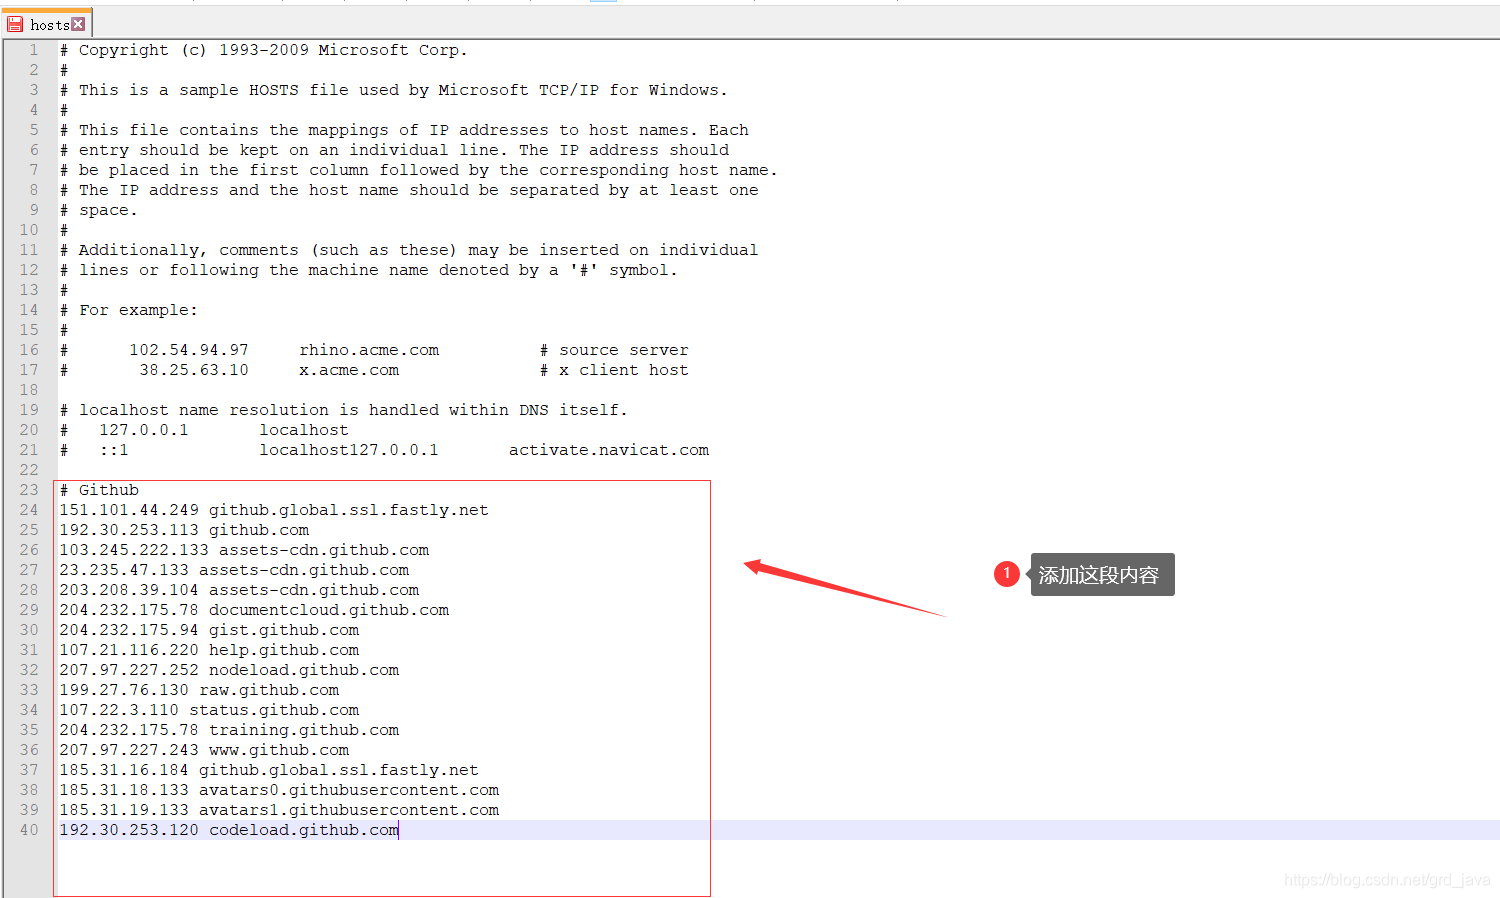Click line number 40 in the margin
The width and height of the screenshot is (1500, 898).
coord(29,830)
